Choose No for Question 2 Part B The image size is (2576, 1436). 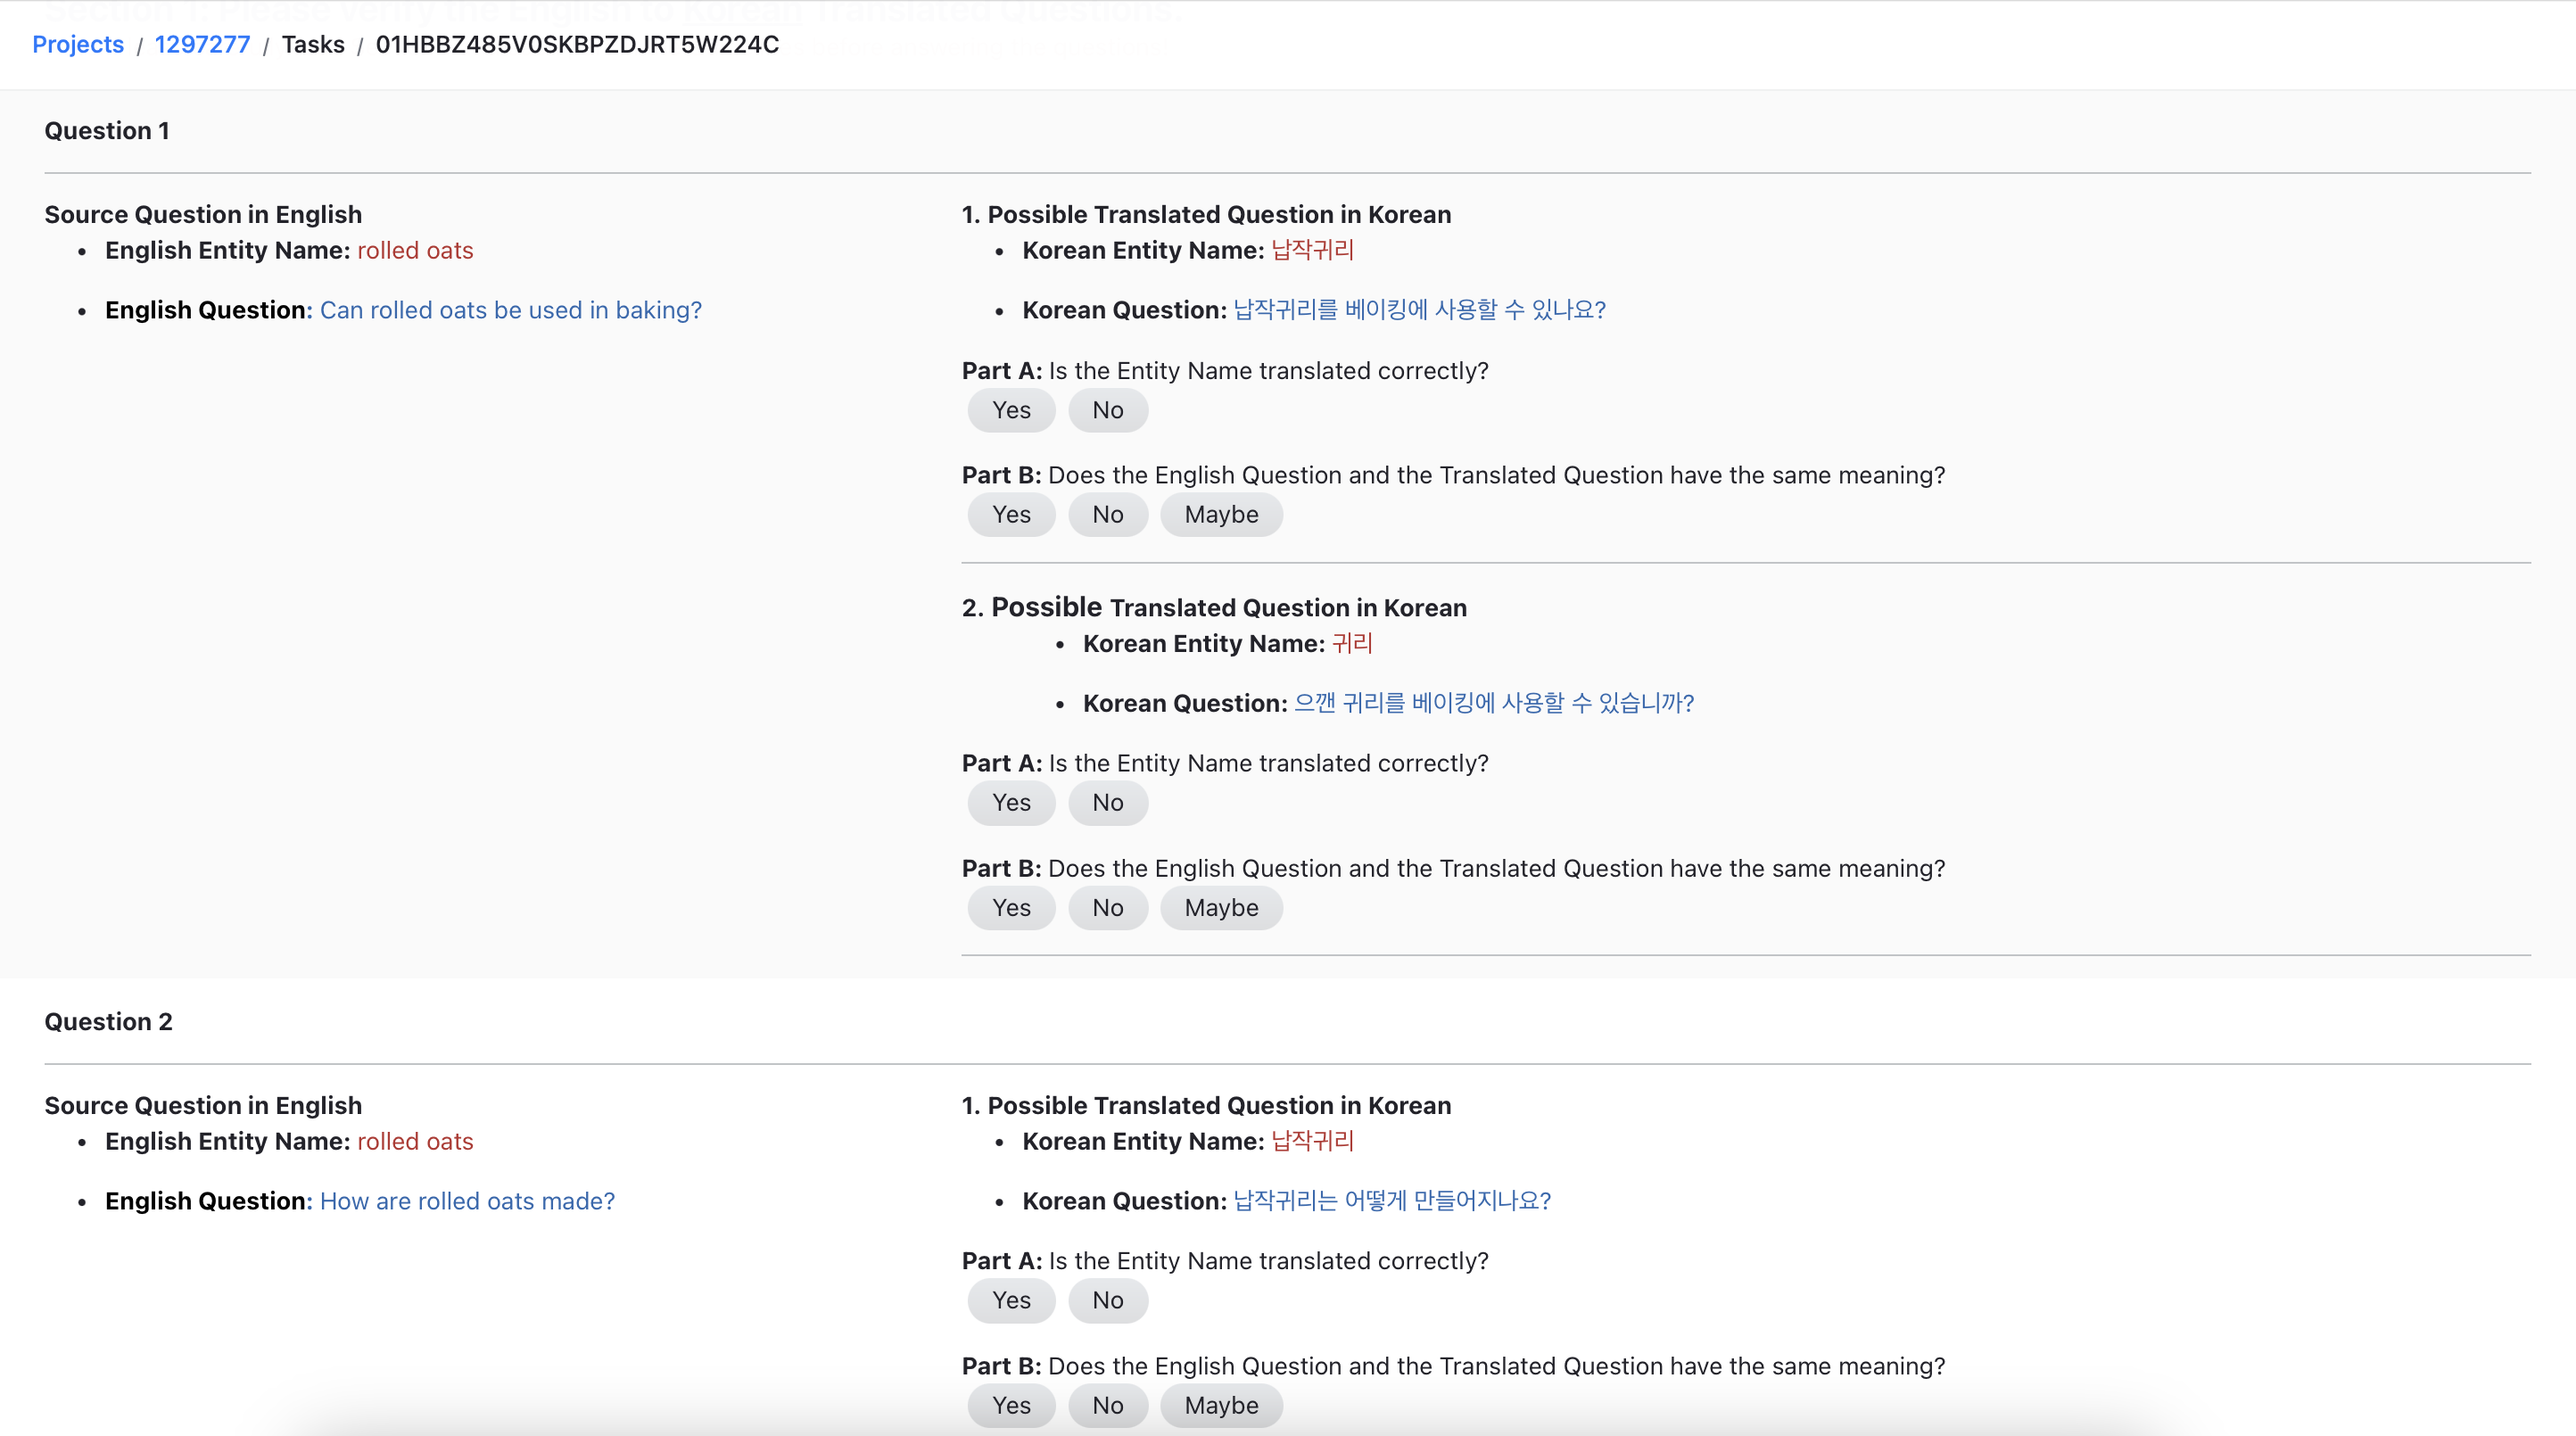pos(1107,1405)
